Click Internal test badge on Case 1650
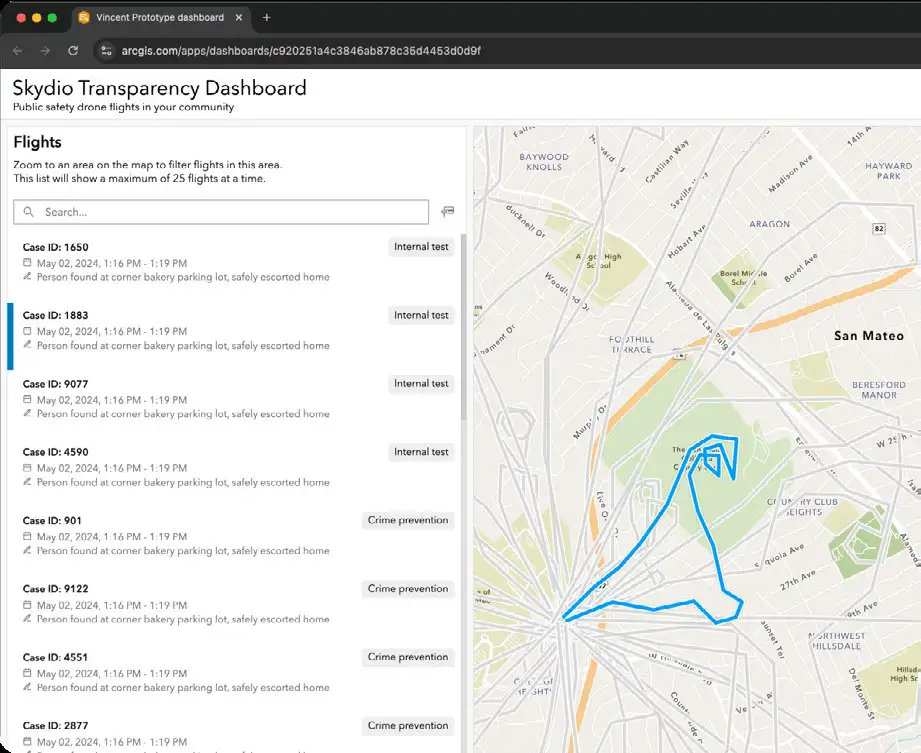The width and height of the screenshot is (921, 753). point(421,247)
